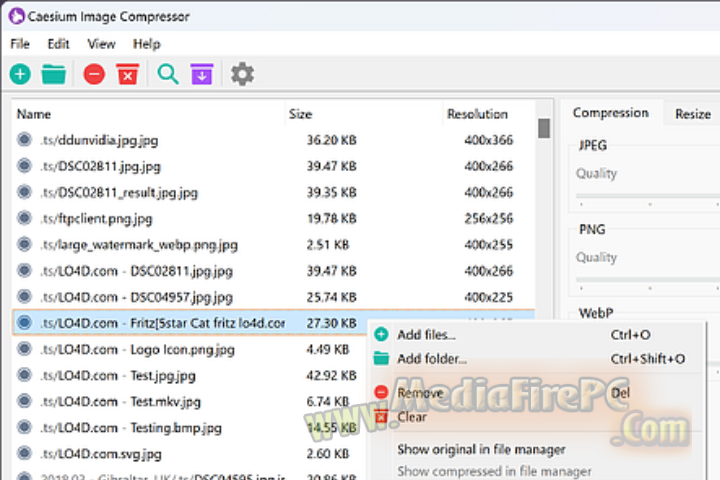The width and height of the screenshot is (720, 480).
Task: Click the 6.74 KB size cell
Action: click(x=328, y=401)
